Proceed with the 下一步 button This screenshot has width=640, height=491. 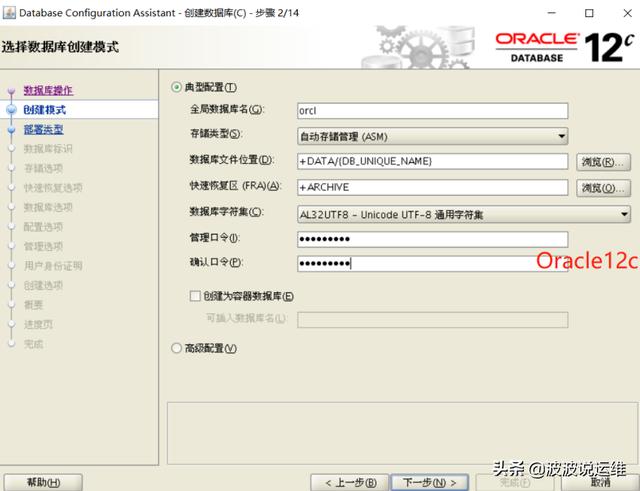(x=430, y=483)
